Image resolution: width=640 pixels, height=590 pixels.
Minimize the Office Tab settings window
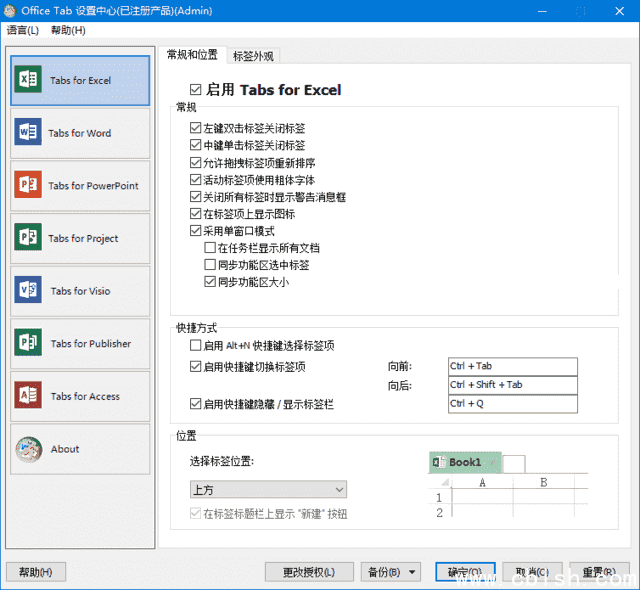(542, 11)
